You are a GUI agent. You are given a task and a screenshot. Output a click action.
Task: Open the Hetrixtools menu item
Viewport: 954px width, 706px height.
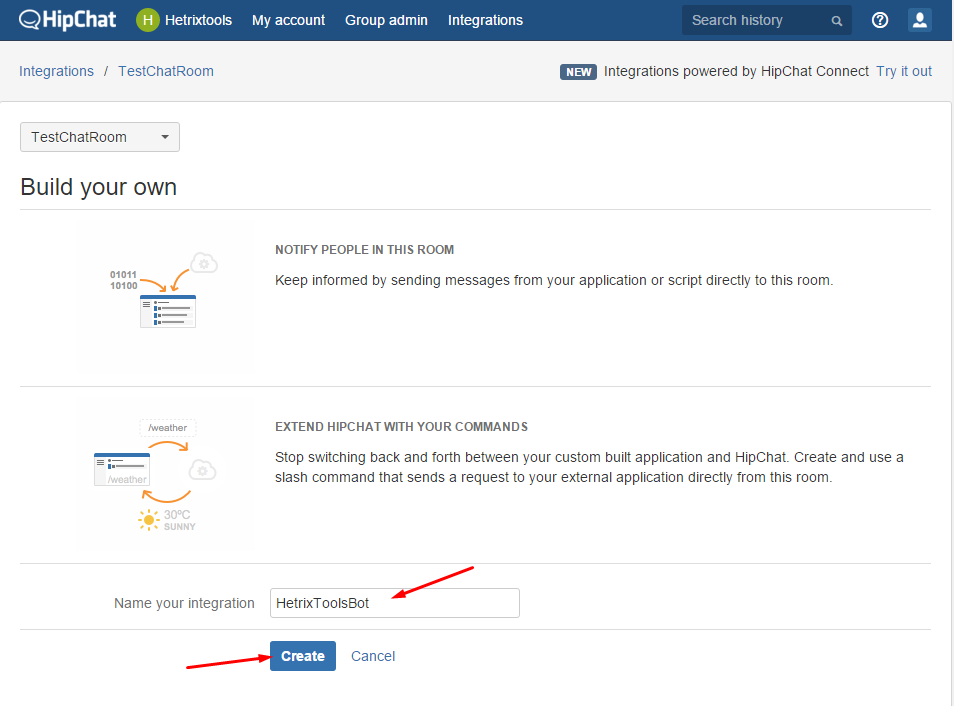pyautogui.click(x=198, y=20)
